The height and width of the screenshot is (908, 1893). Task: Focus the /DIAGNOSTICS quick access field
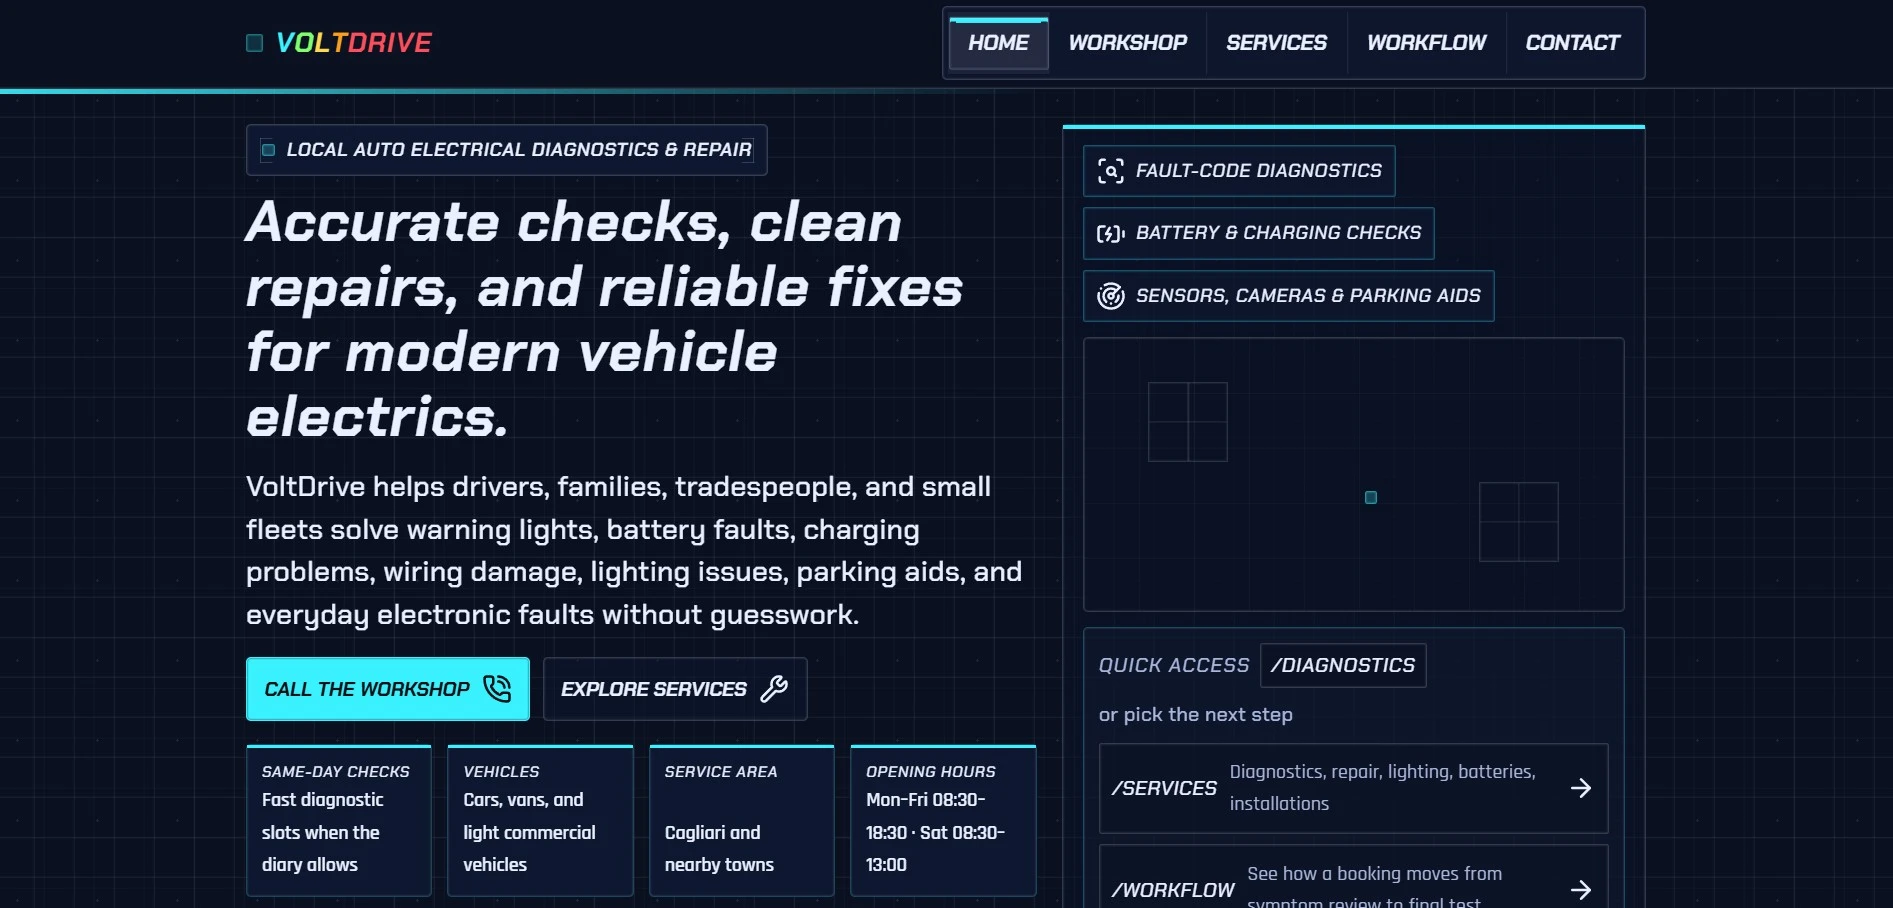pyautogui.click(x=1342, y=666)
